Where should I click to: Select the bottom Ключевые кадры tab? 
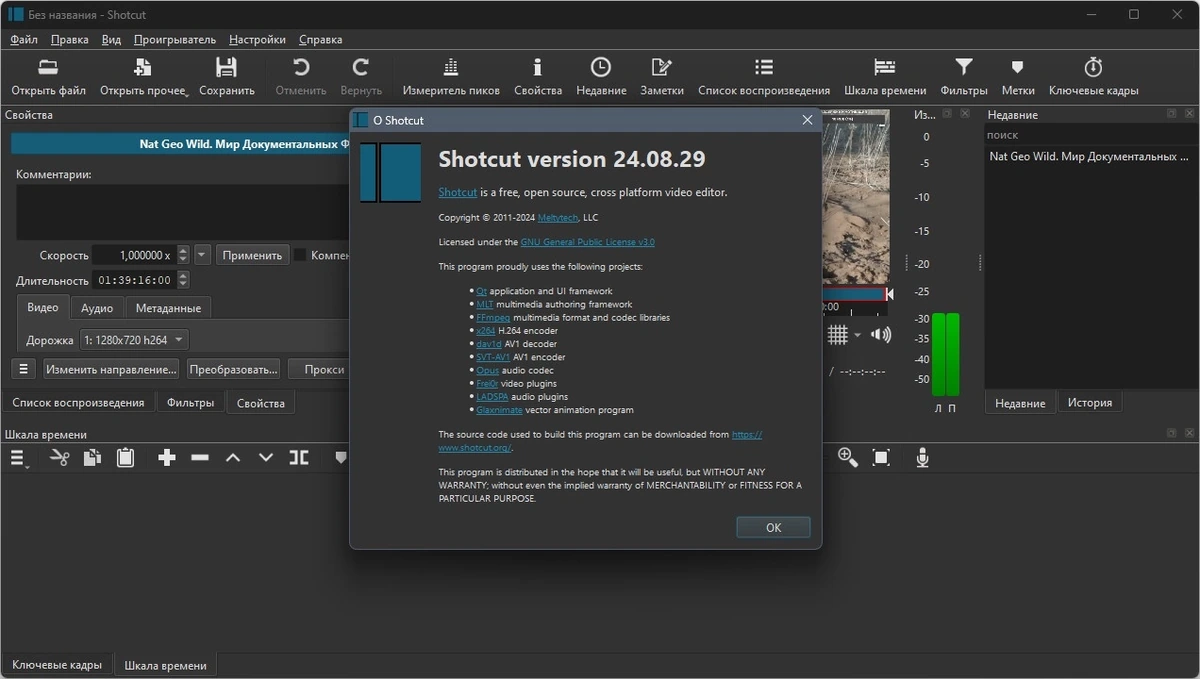[57, 665]
